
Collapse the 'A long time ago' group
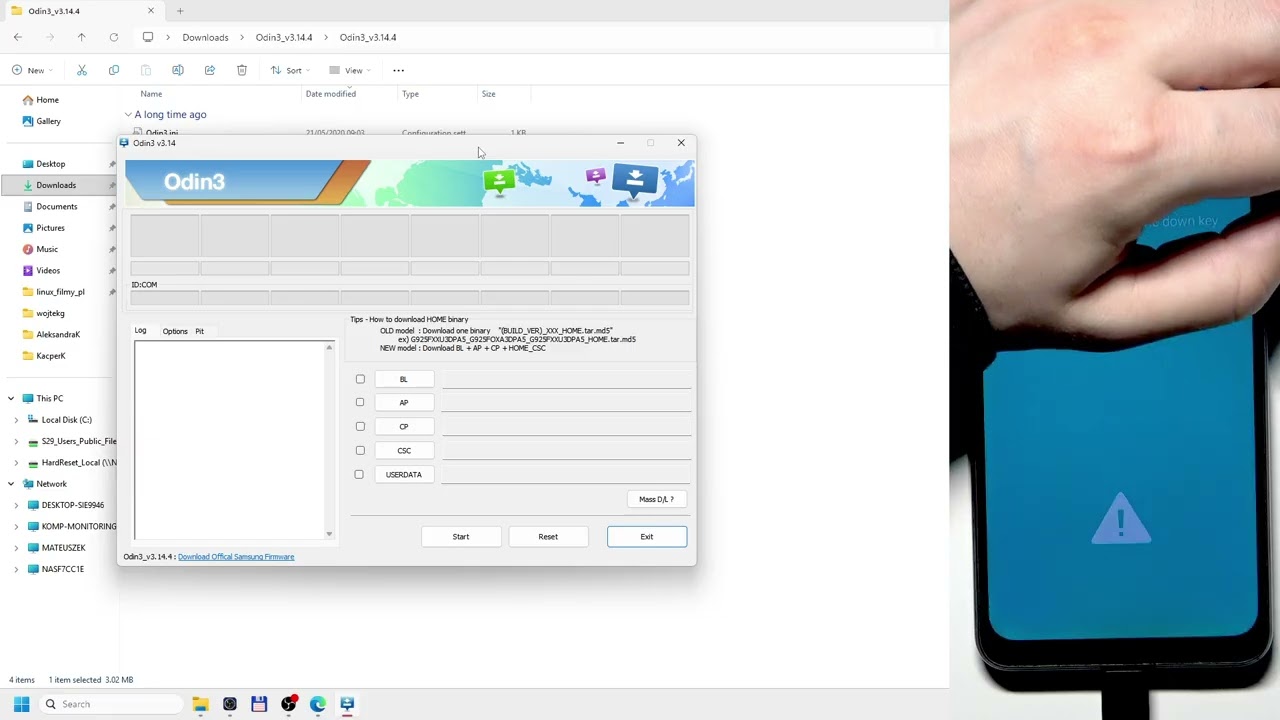pos(128,115)
